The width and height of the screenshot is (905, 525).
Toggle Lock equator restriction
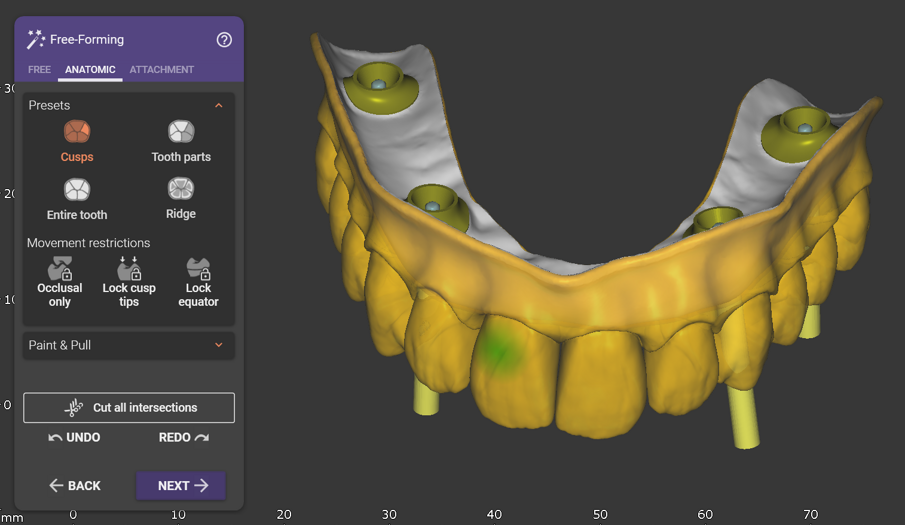[198, 268]
